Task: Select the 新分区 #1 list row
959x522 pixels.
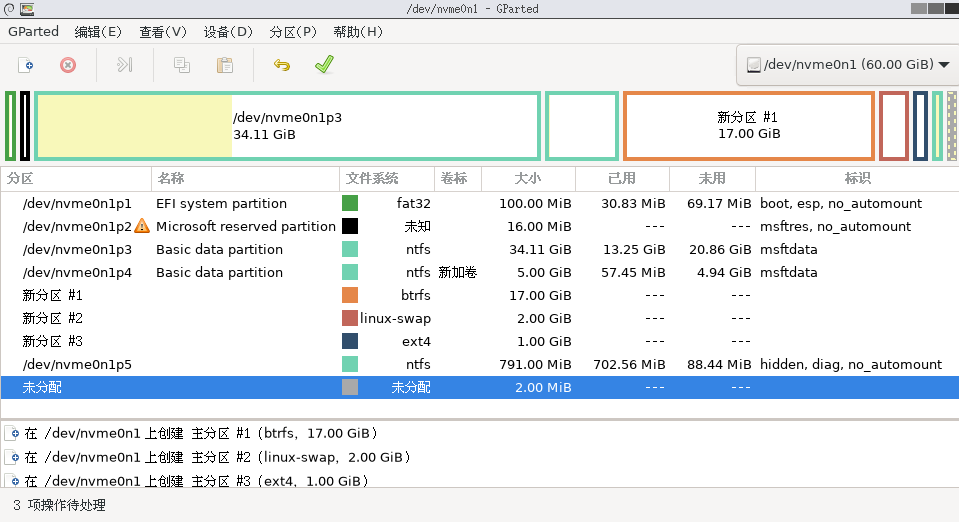Action: coord(480,295)
